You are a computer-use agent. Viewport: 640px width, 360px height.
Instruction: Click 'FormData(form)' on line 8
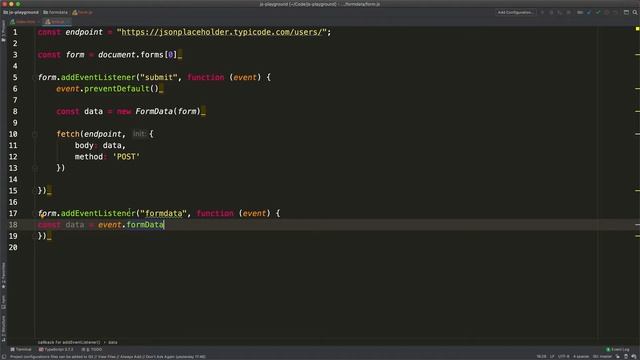pos(168,111)
